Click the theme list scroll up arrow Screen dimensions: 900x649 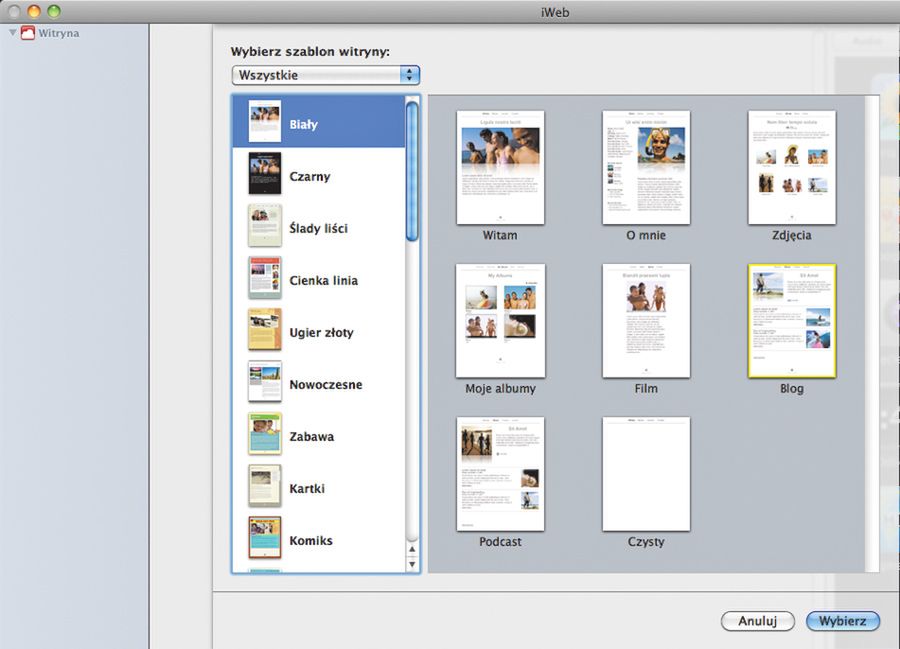coord(412,549)
